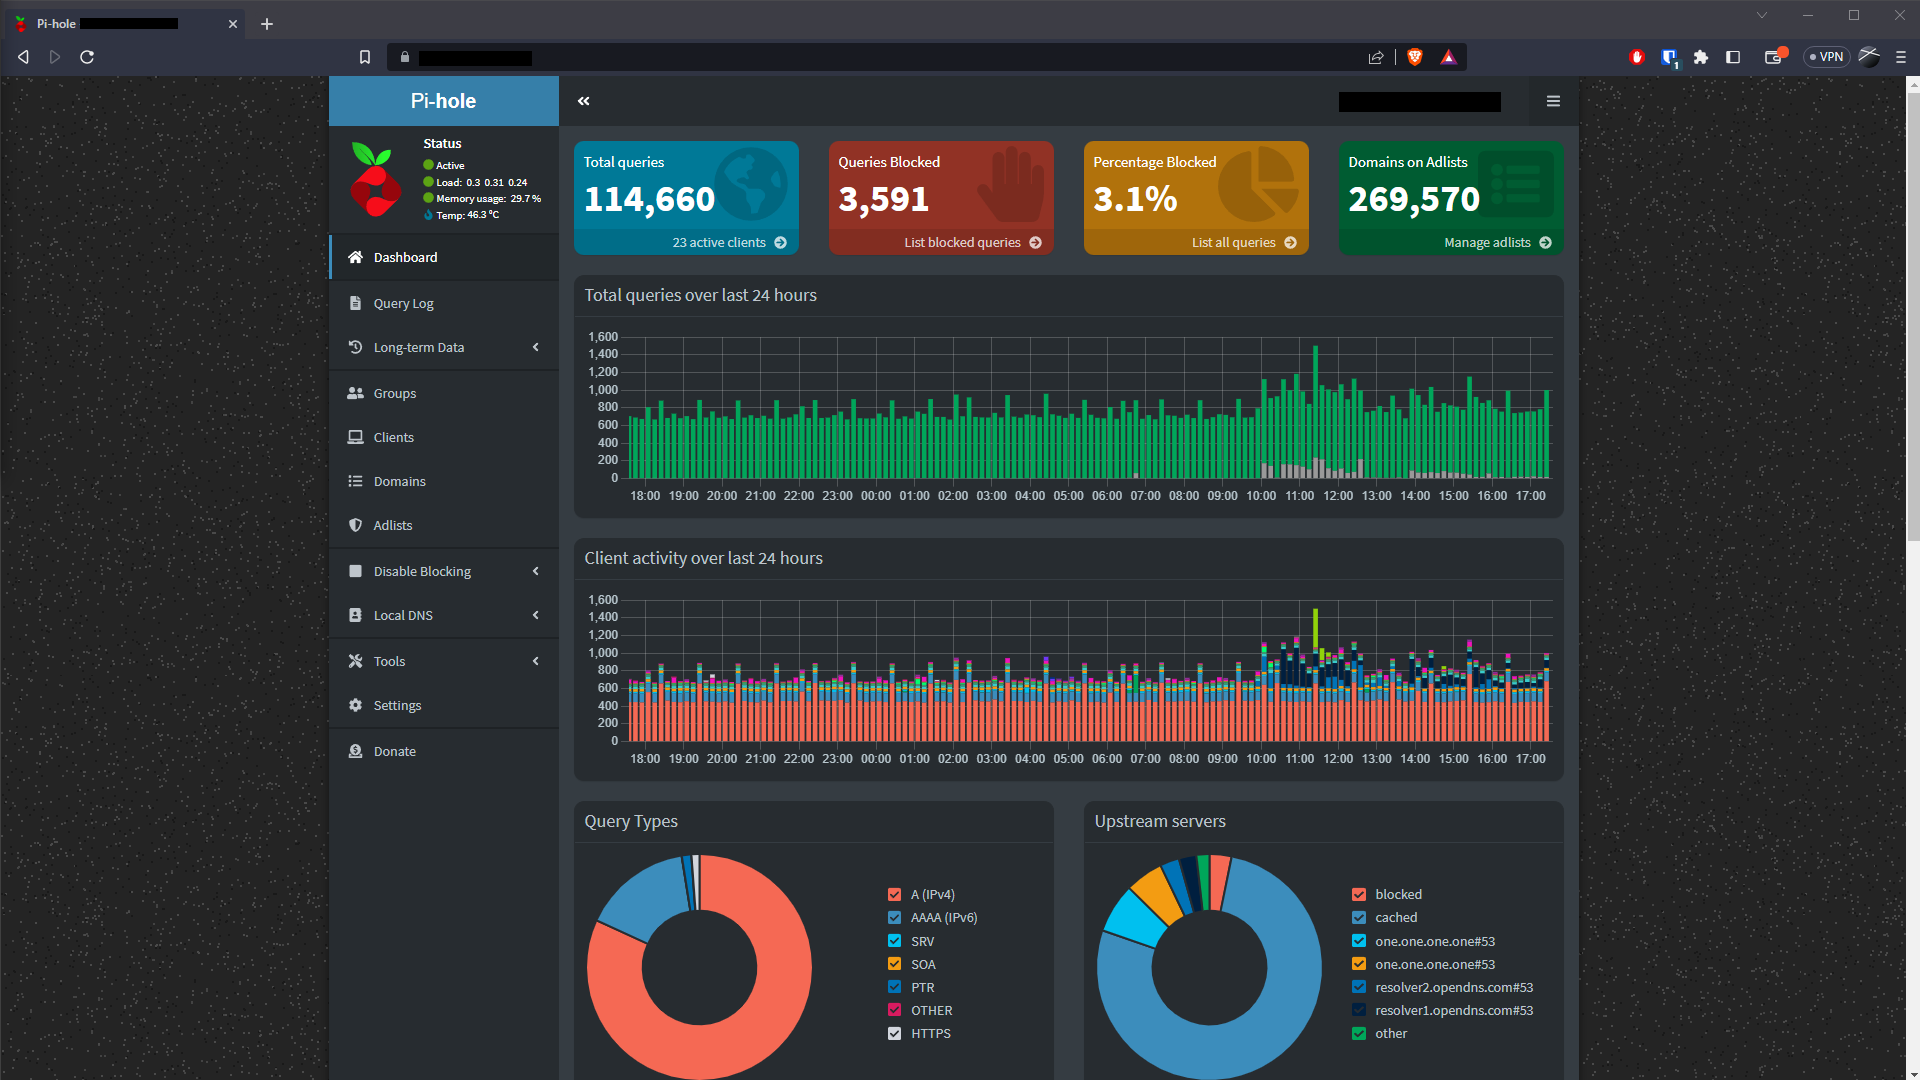The image size is (1920, 1080).
Task: Click the Pi-hole raspberry logo
Action: click(375, 180)
